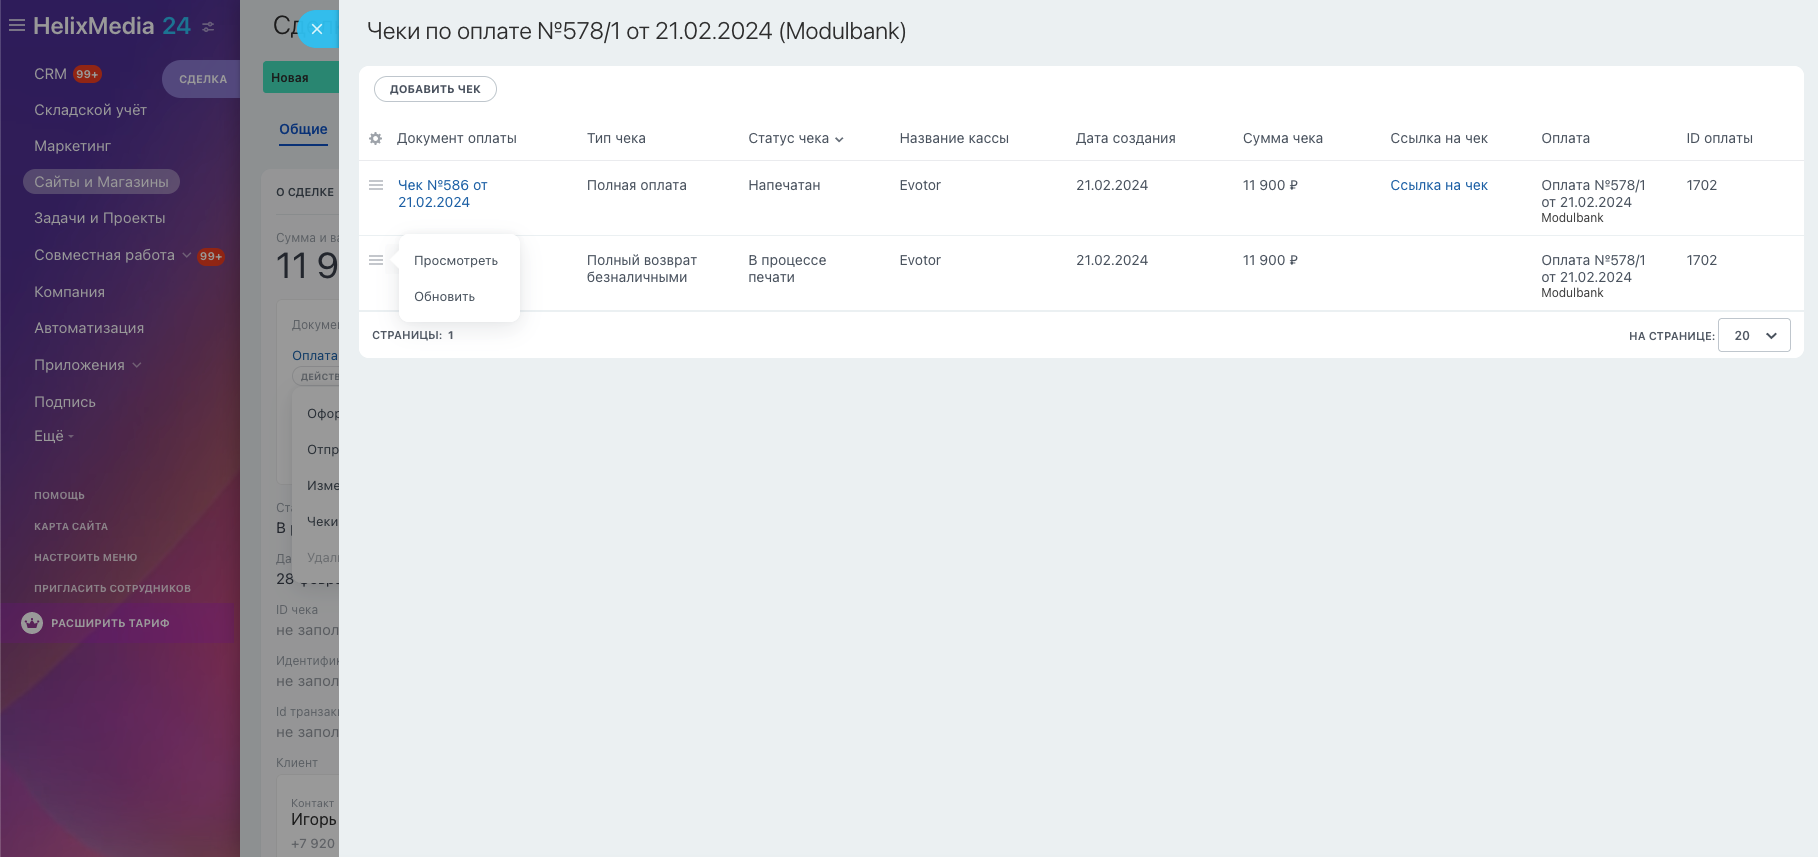This screenshot has width=1818, height=857.
Task: Open CRM in the sidebar
Action: coord(50,74)
